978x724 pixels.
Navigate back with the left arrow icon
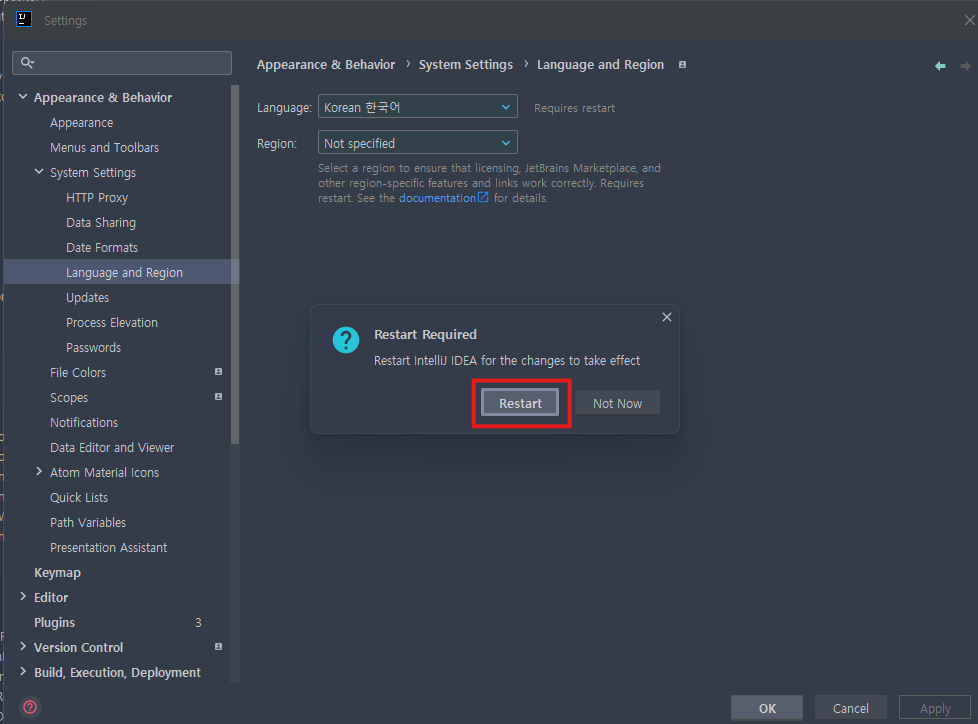[940, 65]
